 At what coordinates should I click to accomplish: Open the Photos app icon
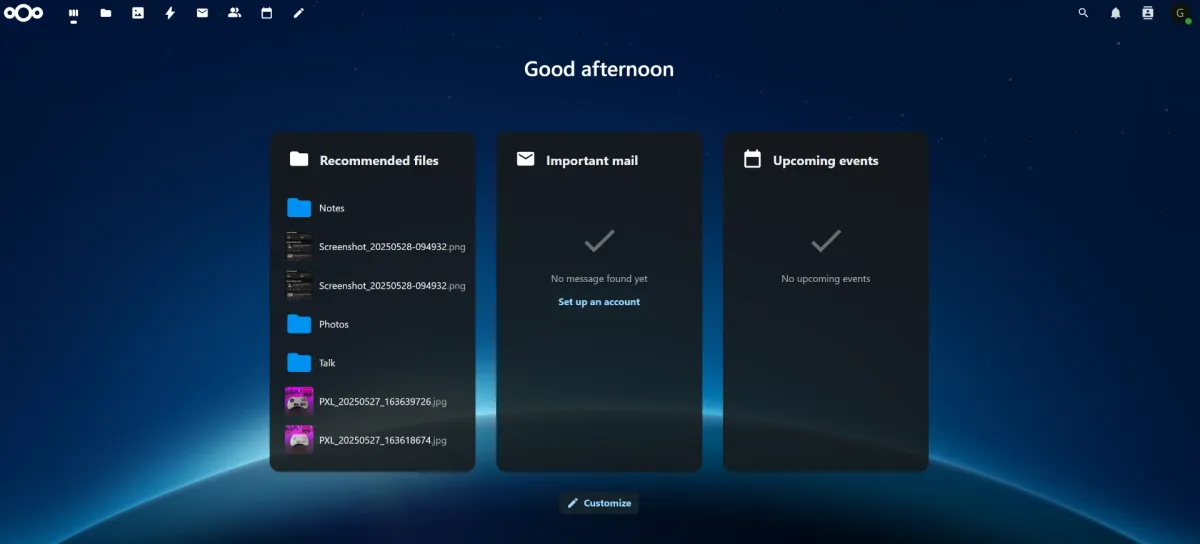pyautogui.click(x=138, y=13)
